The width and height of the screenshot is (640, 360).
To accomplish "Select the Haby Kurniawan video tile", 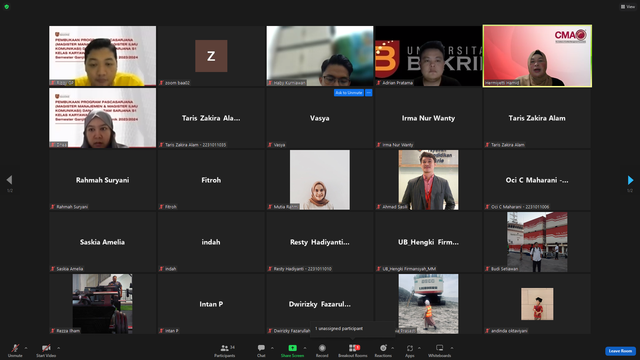I will pos(320,56).
